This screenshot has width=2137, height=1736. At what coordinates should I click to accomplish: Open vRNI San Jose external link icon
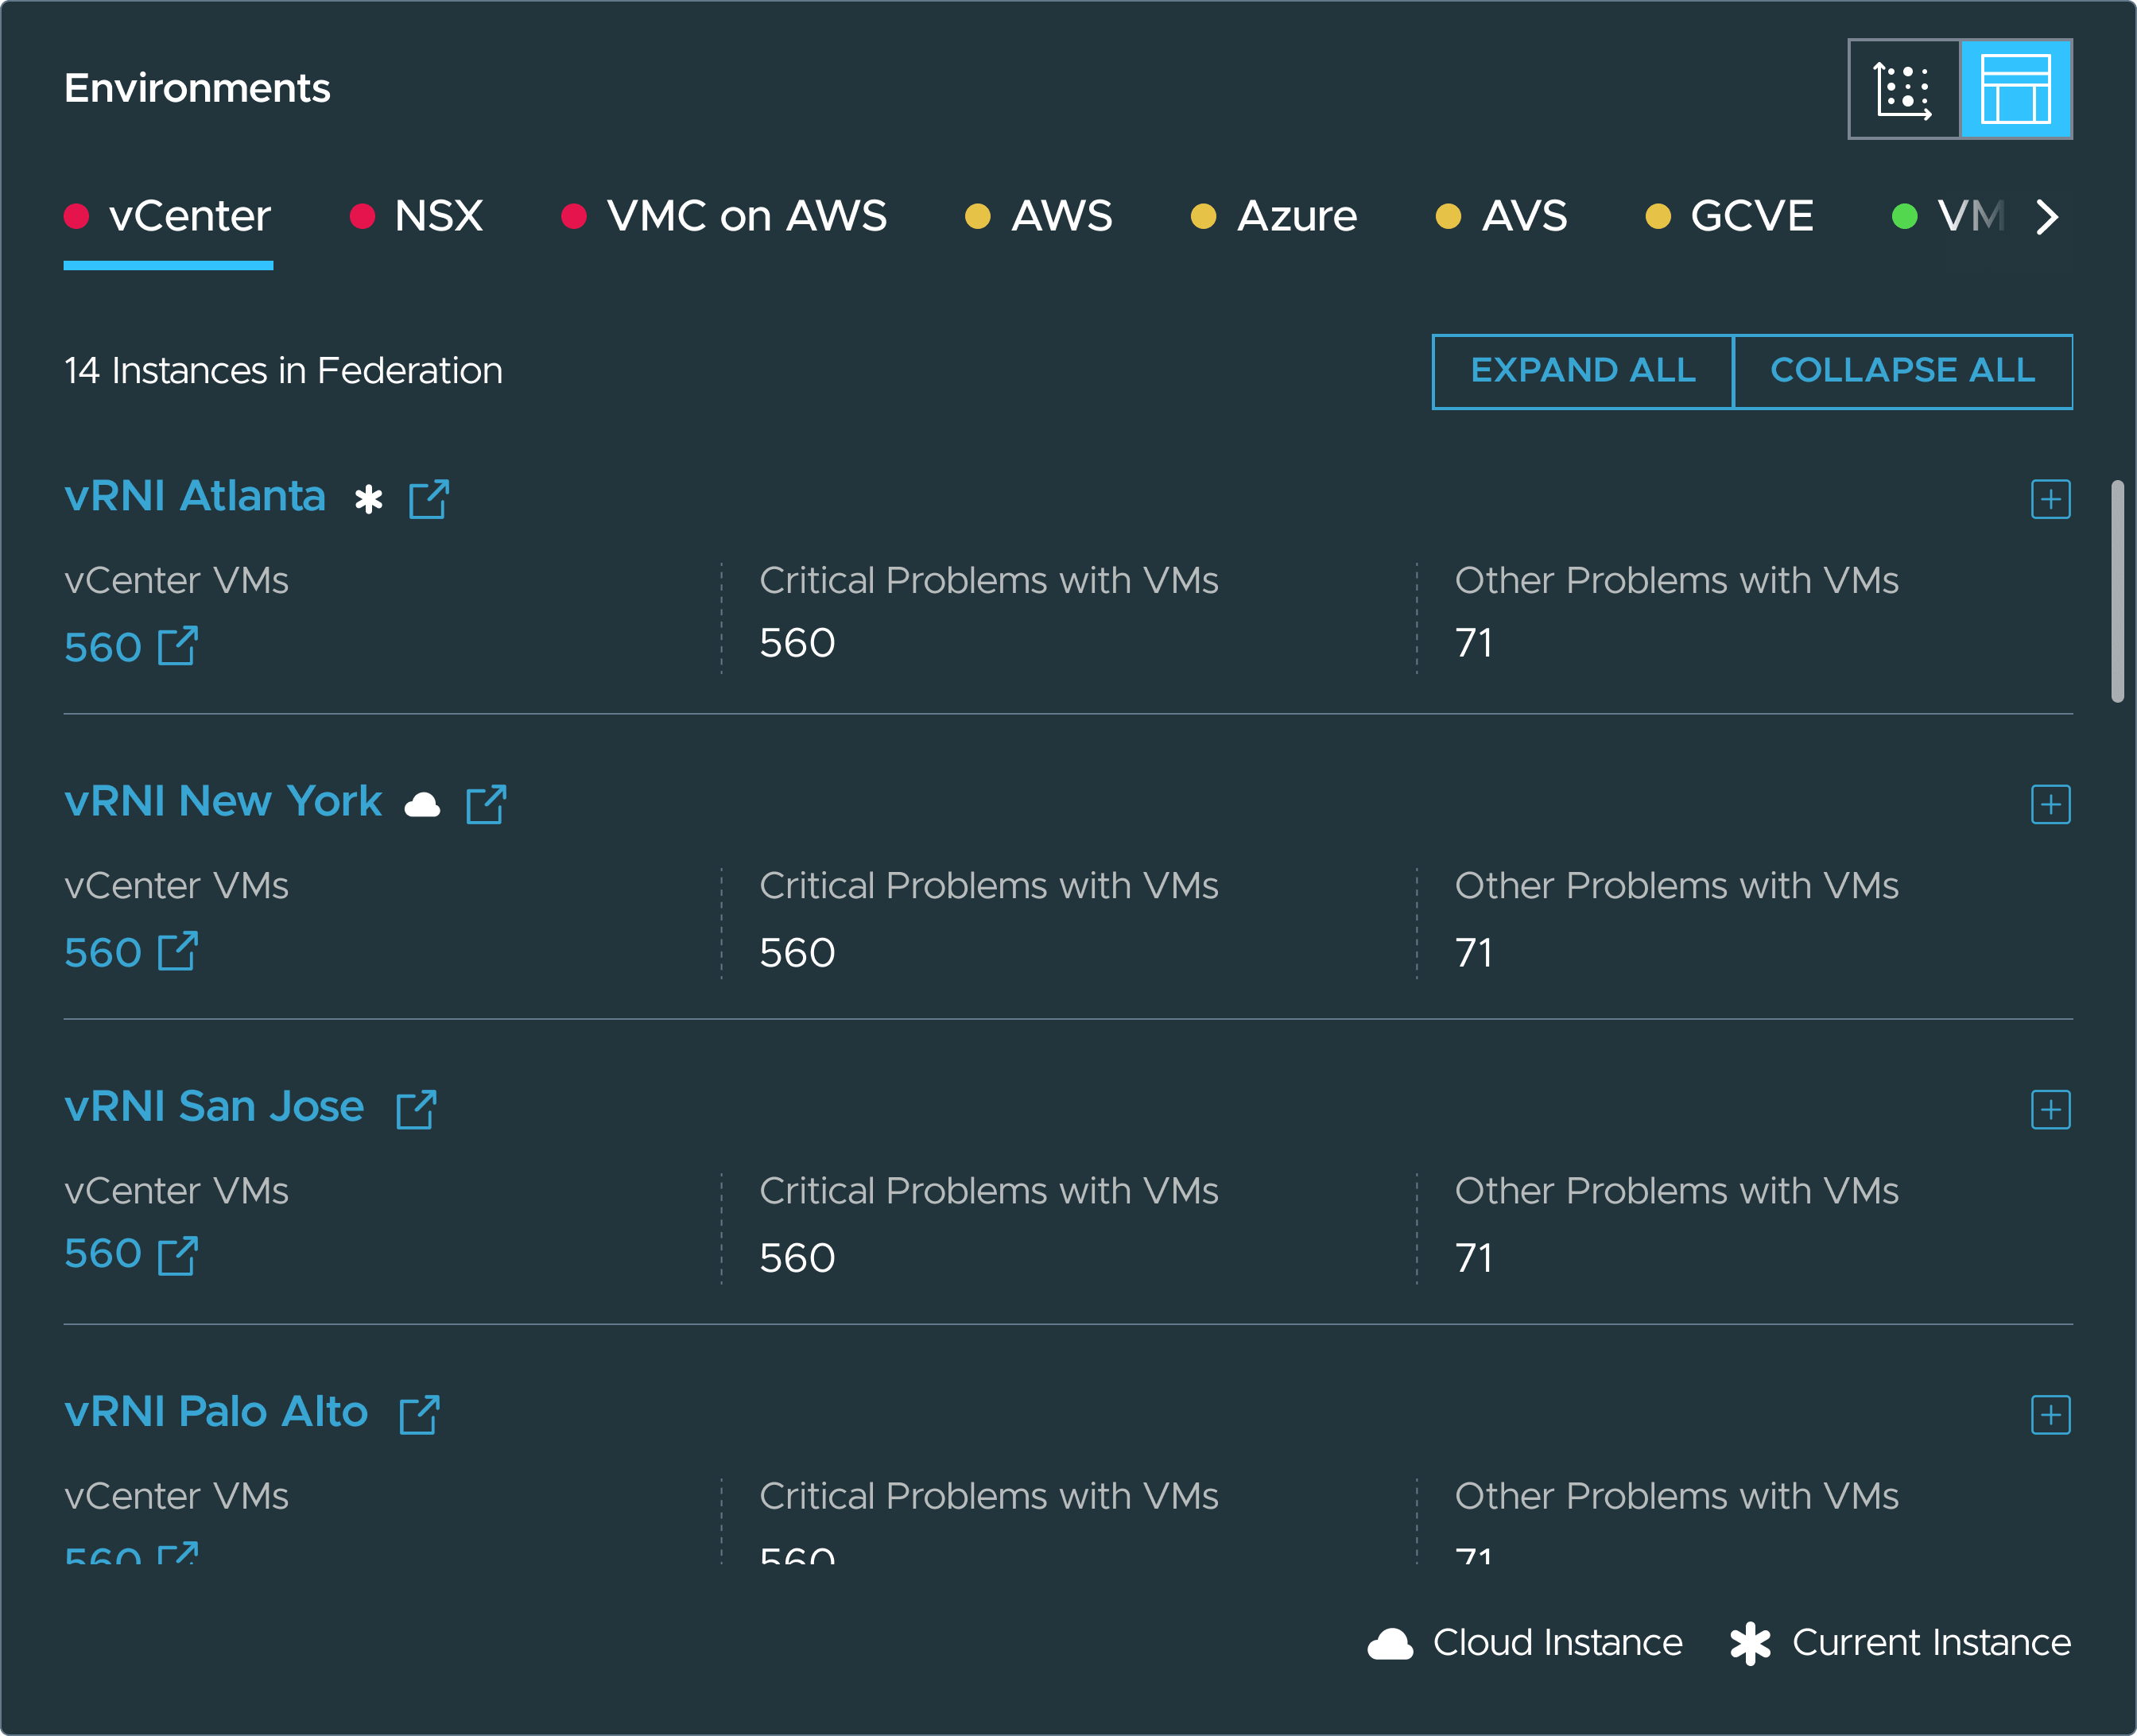[416, 1109]
